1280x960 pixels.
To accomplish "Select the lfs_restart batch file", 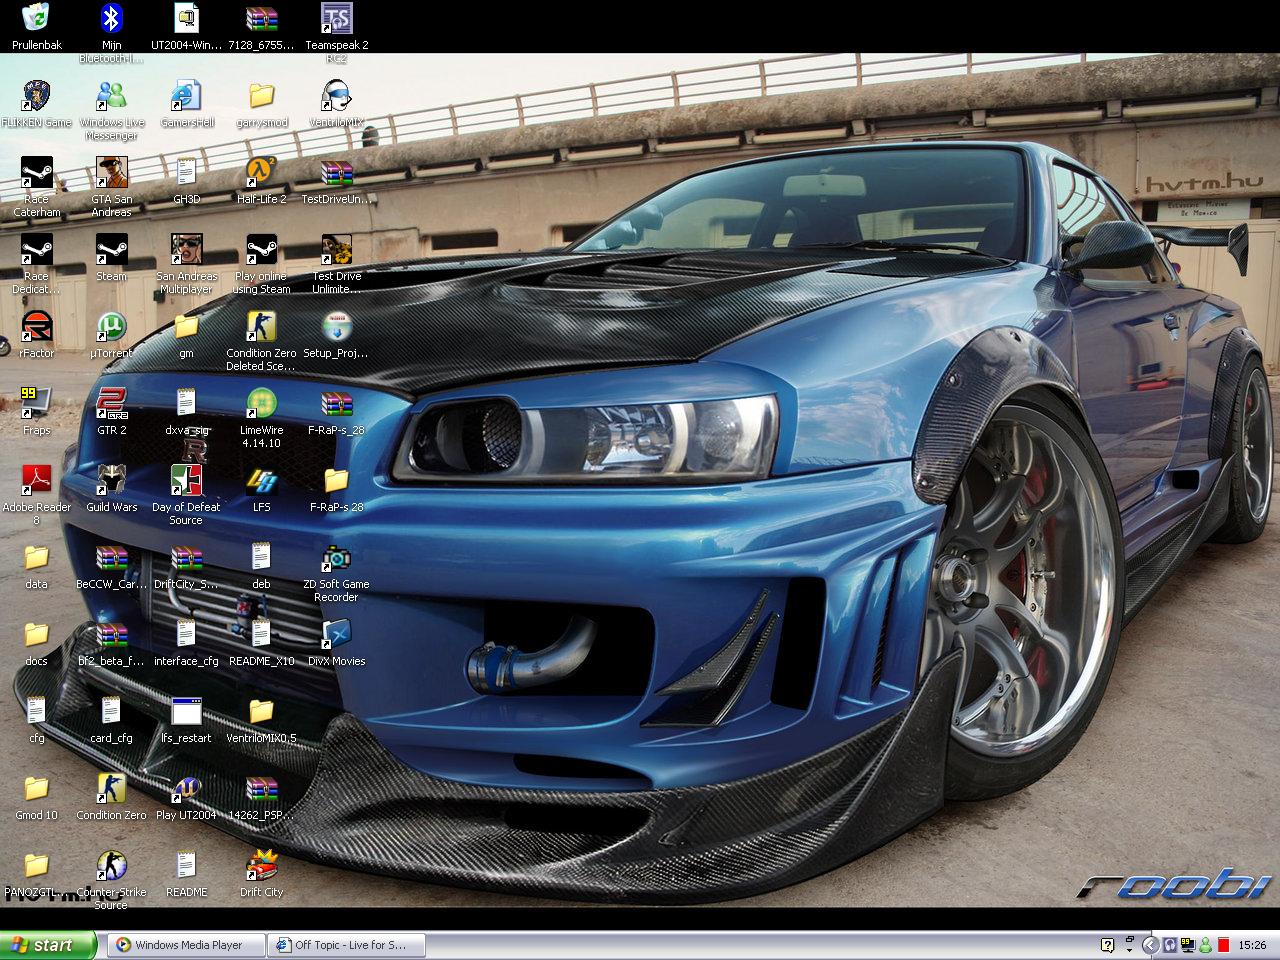I will point(187,720).
